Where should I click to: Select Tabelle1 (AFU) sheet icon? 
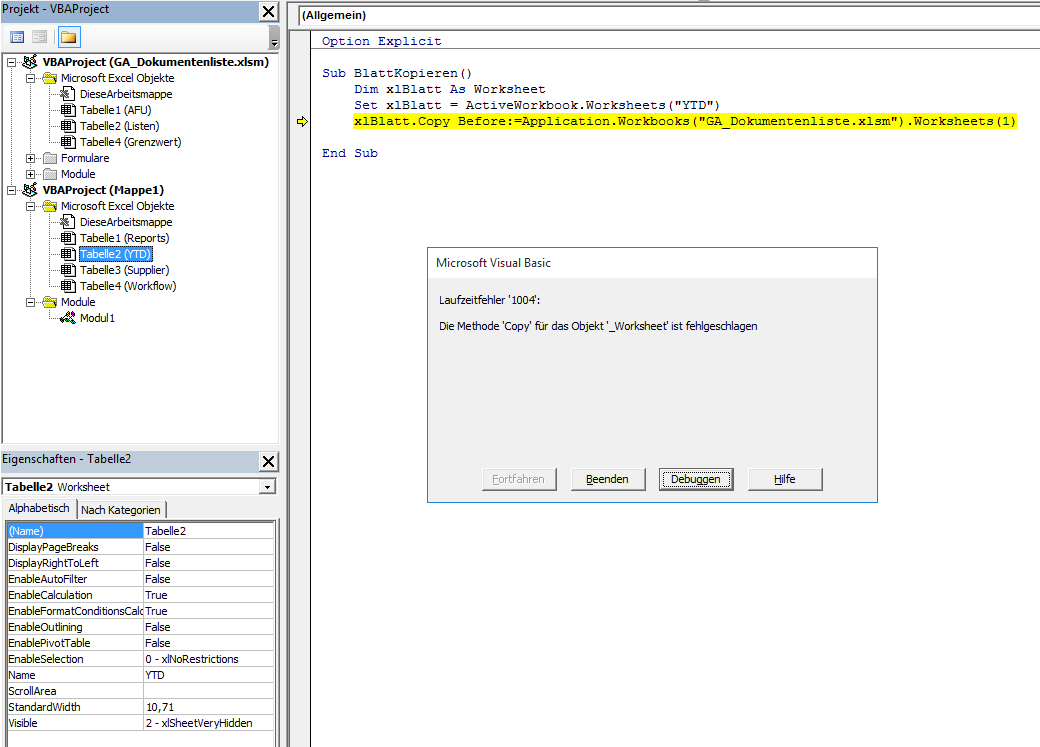67,110
